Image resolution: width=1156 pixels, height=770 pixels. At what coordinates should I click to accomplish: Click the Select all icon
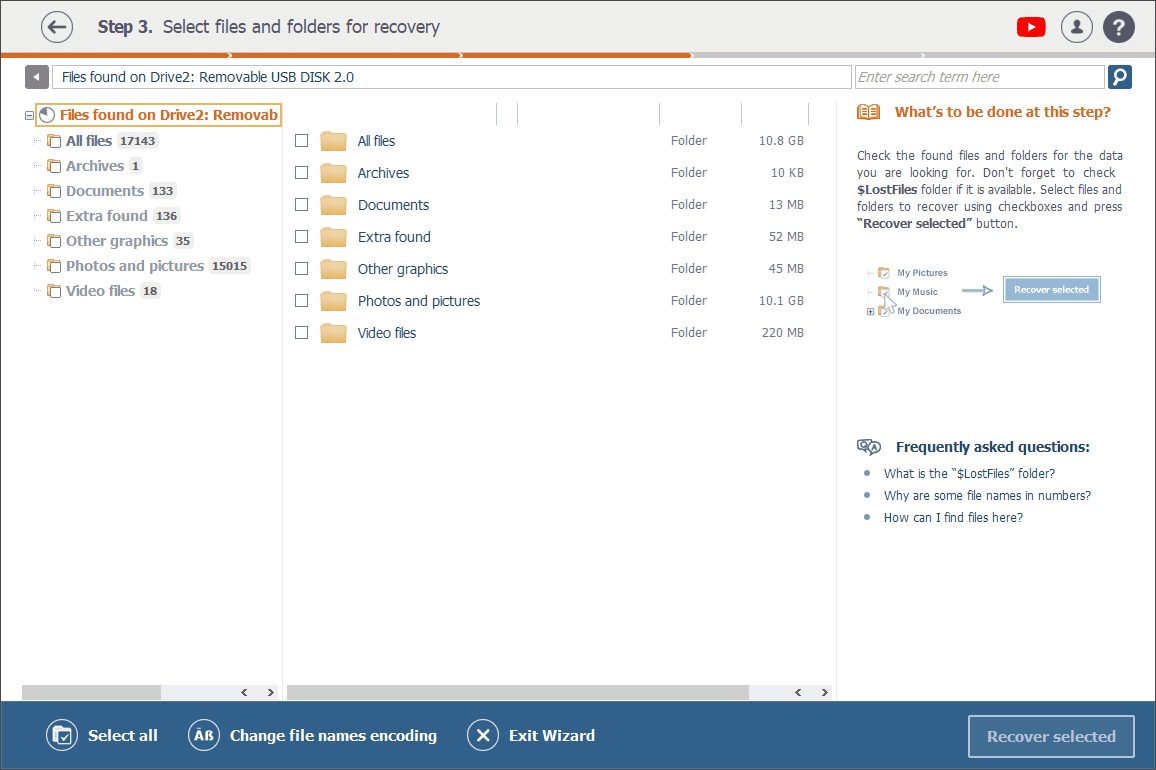pyautogui.click(x=62, y=736)
